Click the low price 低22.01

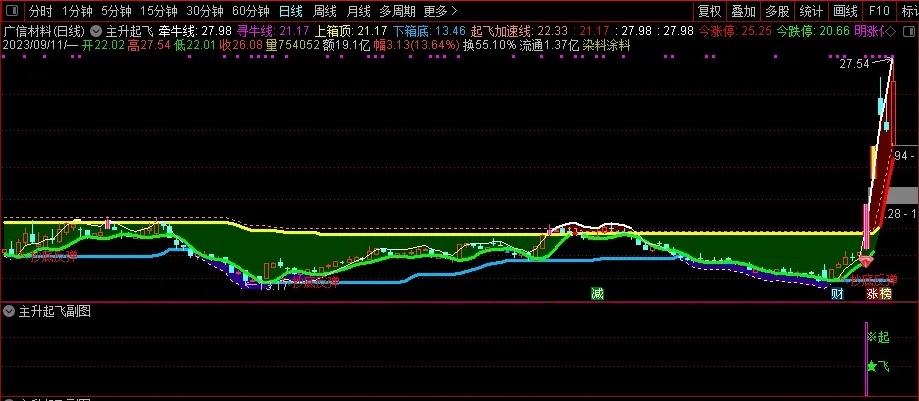(x=195, y=45)
